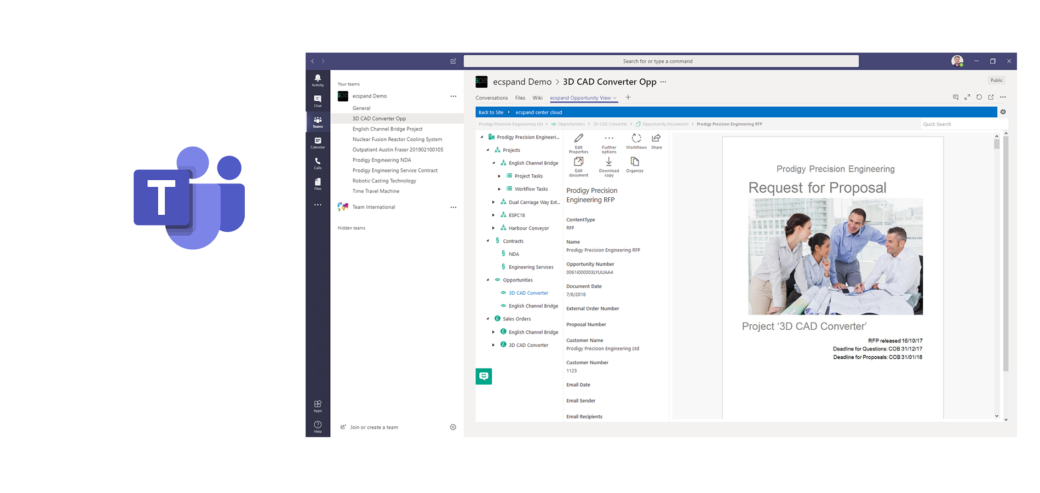Open the tab conversation icon
The width and height of the screenshot is (1040, 493).
956,97
